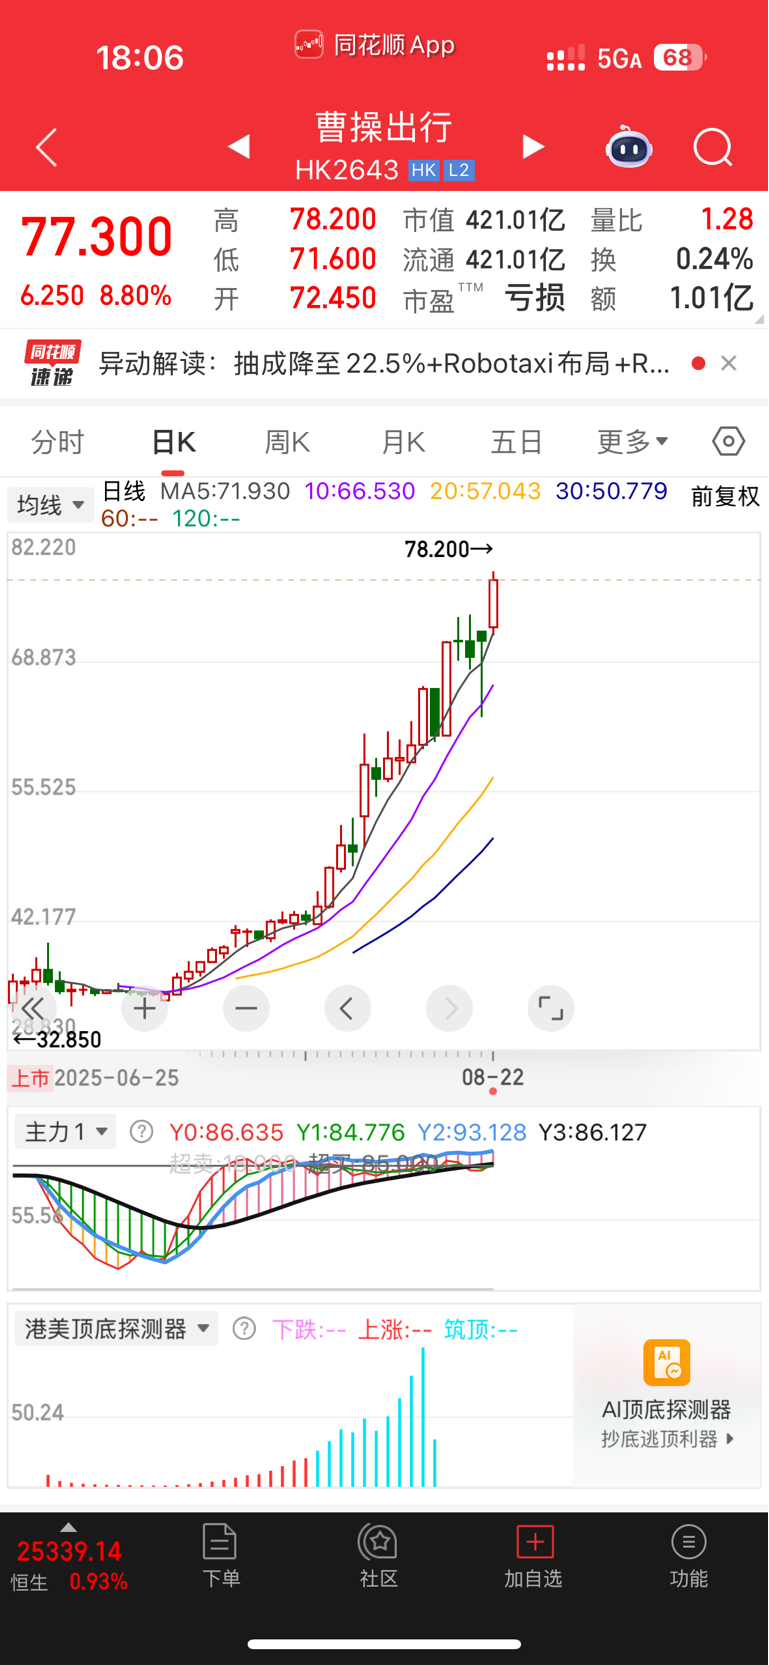Open help for 港美顶底探测器
The image size is (769, 1665).
coord(244,1329)
